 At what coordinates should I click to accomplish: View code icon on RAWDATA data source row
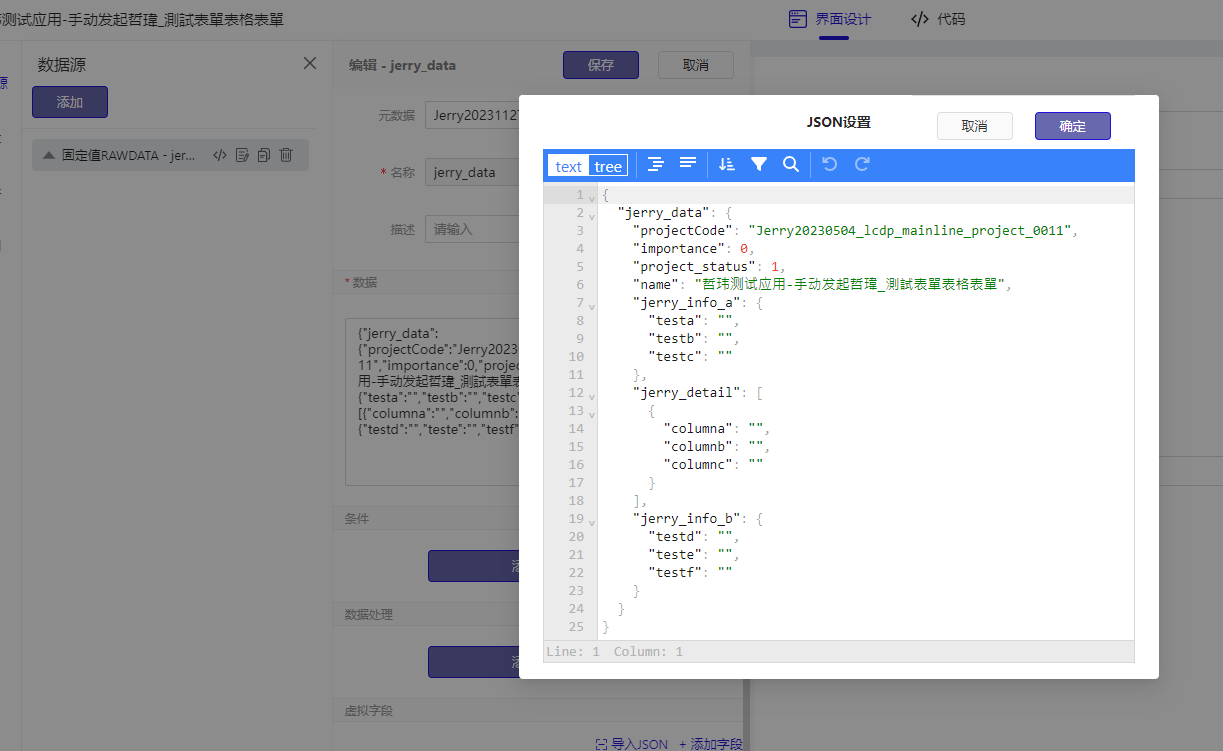[x=220, y=155]
